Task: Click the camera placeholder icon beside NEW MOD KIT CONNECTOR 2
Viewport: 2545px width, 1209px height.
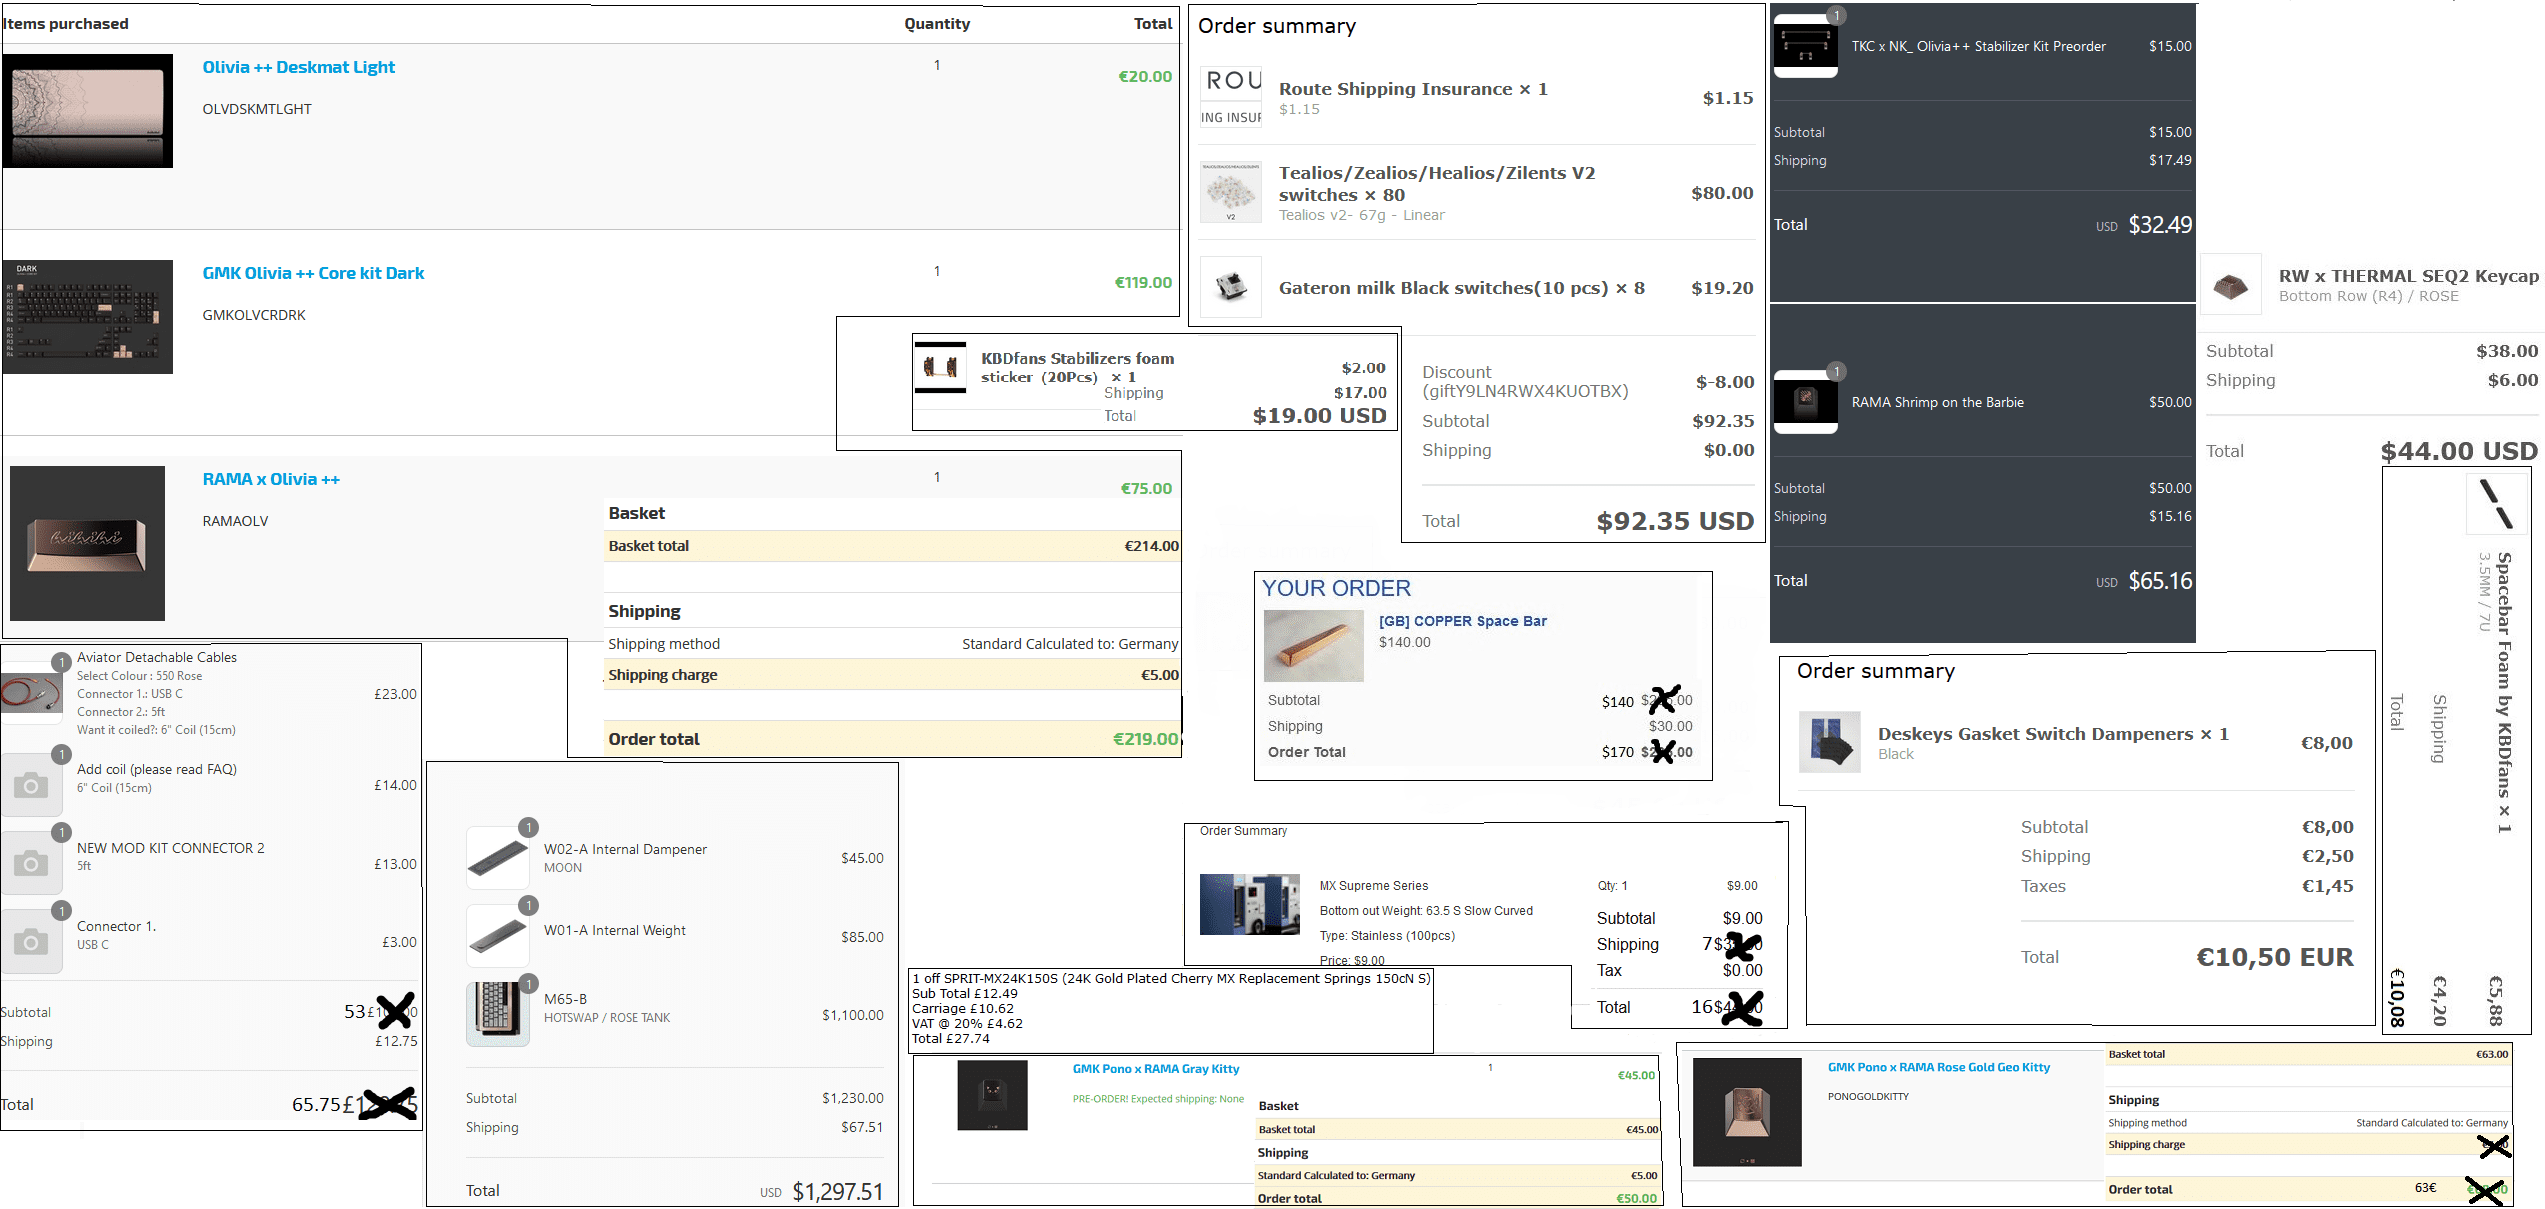Action: click(31, 863)
